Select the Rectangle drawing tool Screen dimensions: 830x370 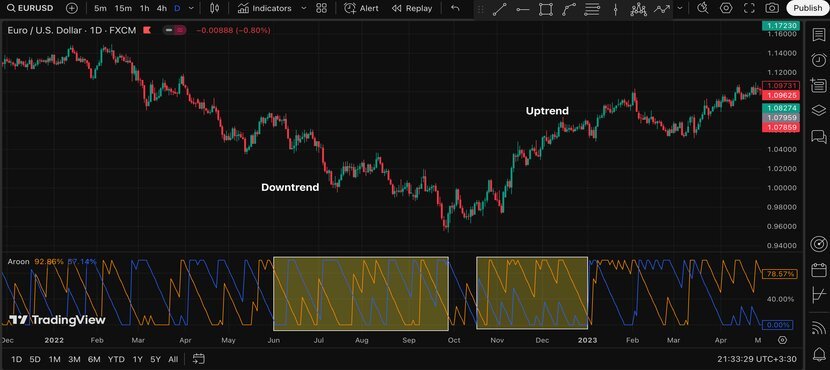click(x=545, y=9)
